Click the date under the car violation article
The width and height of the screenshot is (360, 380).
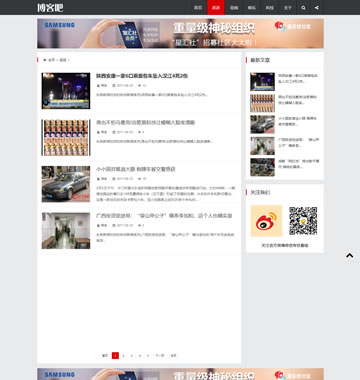pos(125,179)
